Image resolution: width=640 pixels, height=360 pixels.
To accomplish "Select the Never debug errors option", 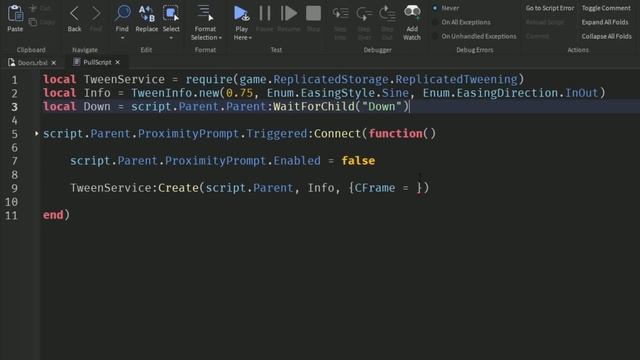I will pos(435,8).
